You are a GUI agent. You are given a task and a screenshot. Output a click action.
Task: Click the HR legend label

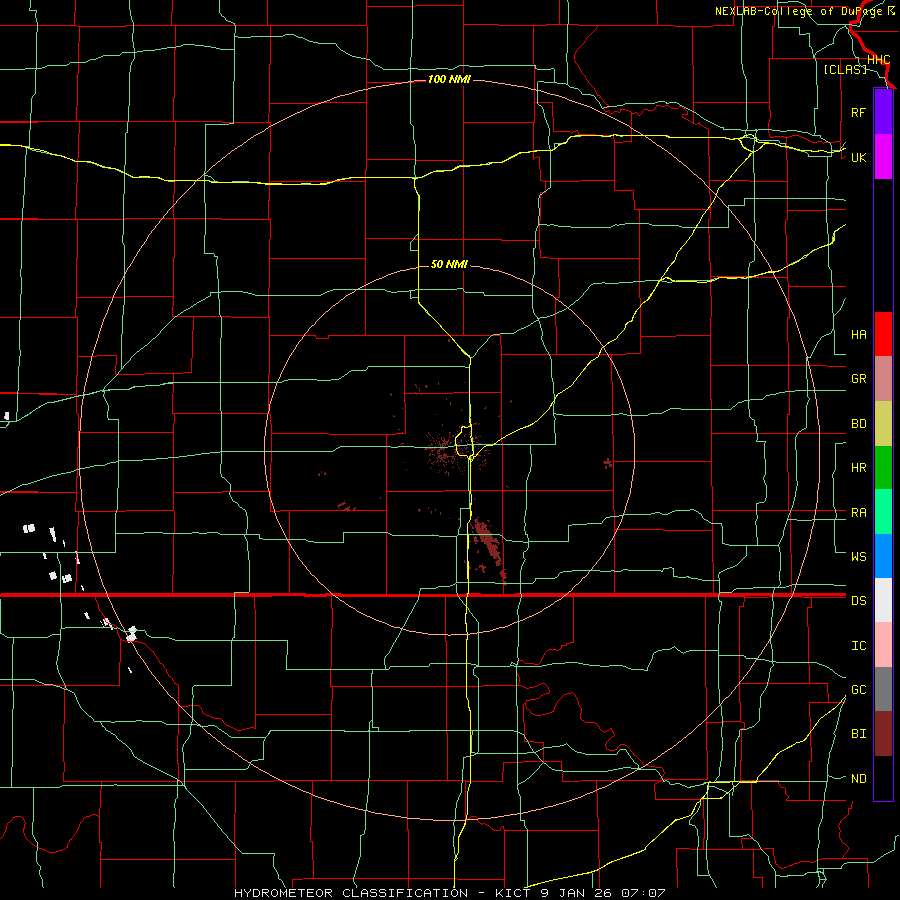[858, 468]
